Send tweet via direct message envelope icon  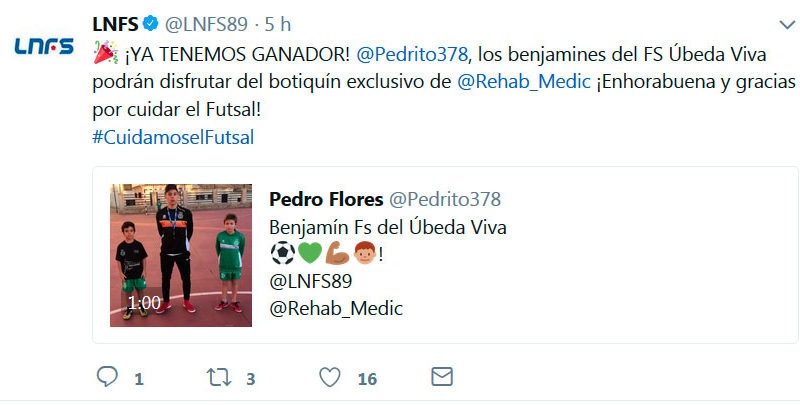click(x=442, y=377)
